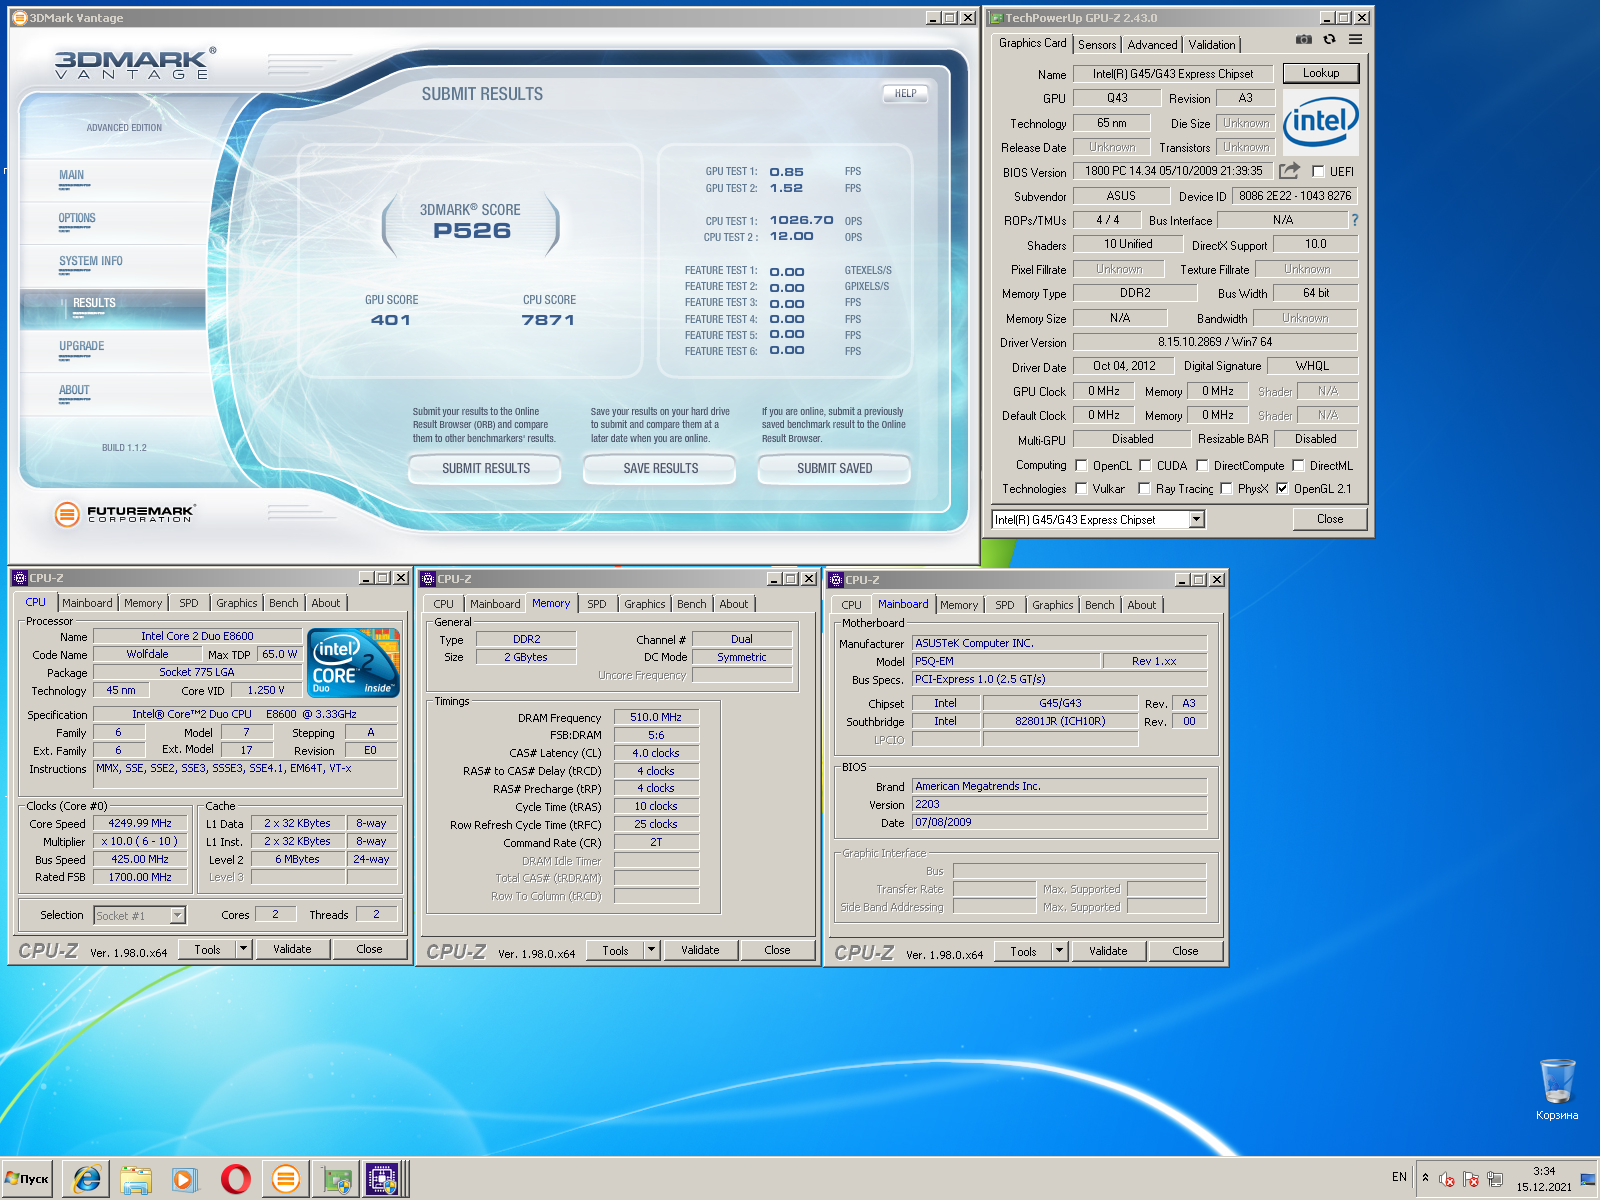
Task: Switch to Validation tab in GPU-Z
Action: 1212,45
